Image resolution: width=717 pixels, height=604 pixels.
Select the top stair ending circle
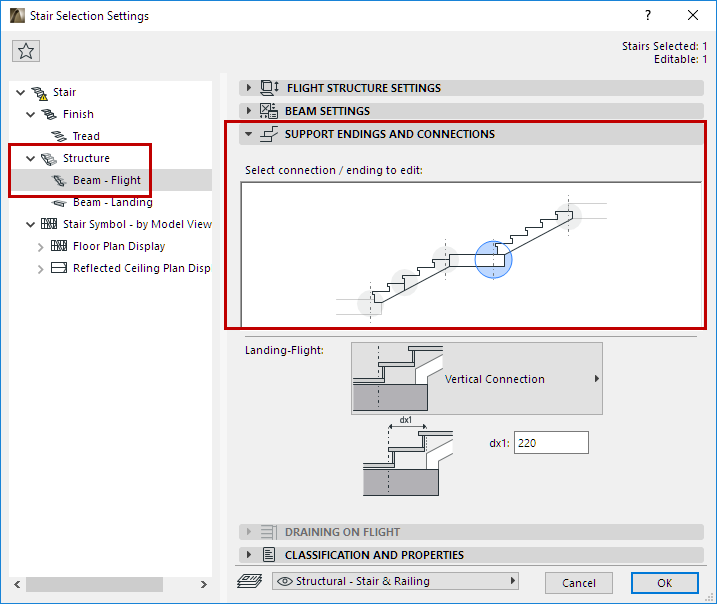coord(569,215)
